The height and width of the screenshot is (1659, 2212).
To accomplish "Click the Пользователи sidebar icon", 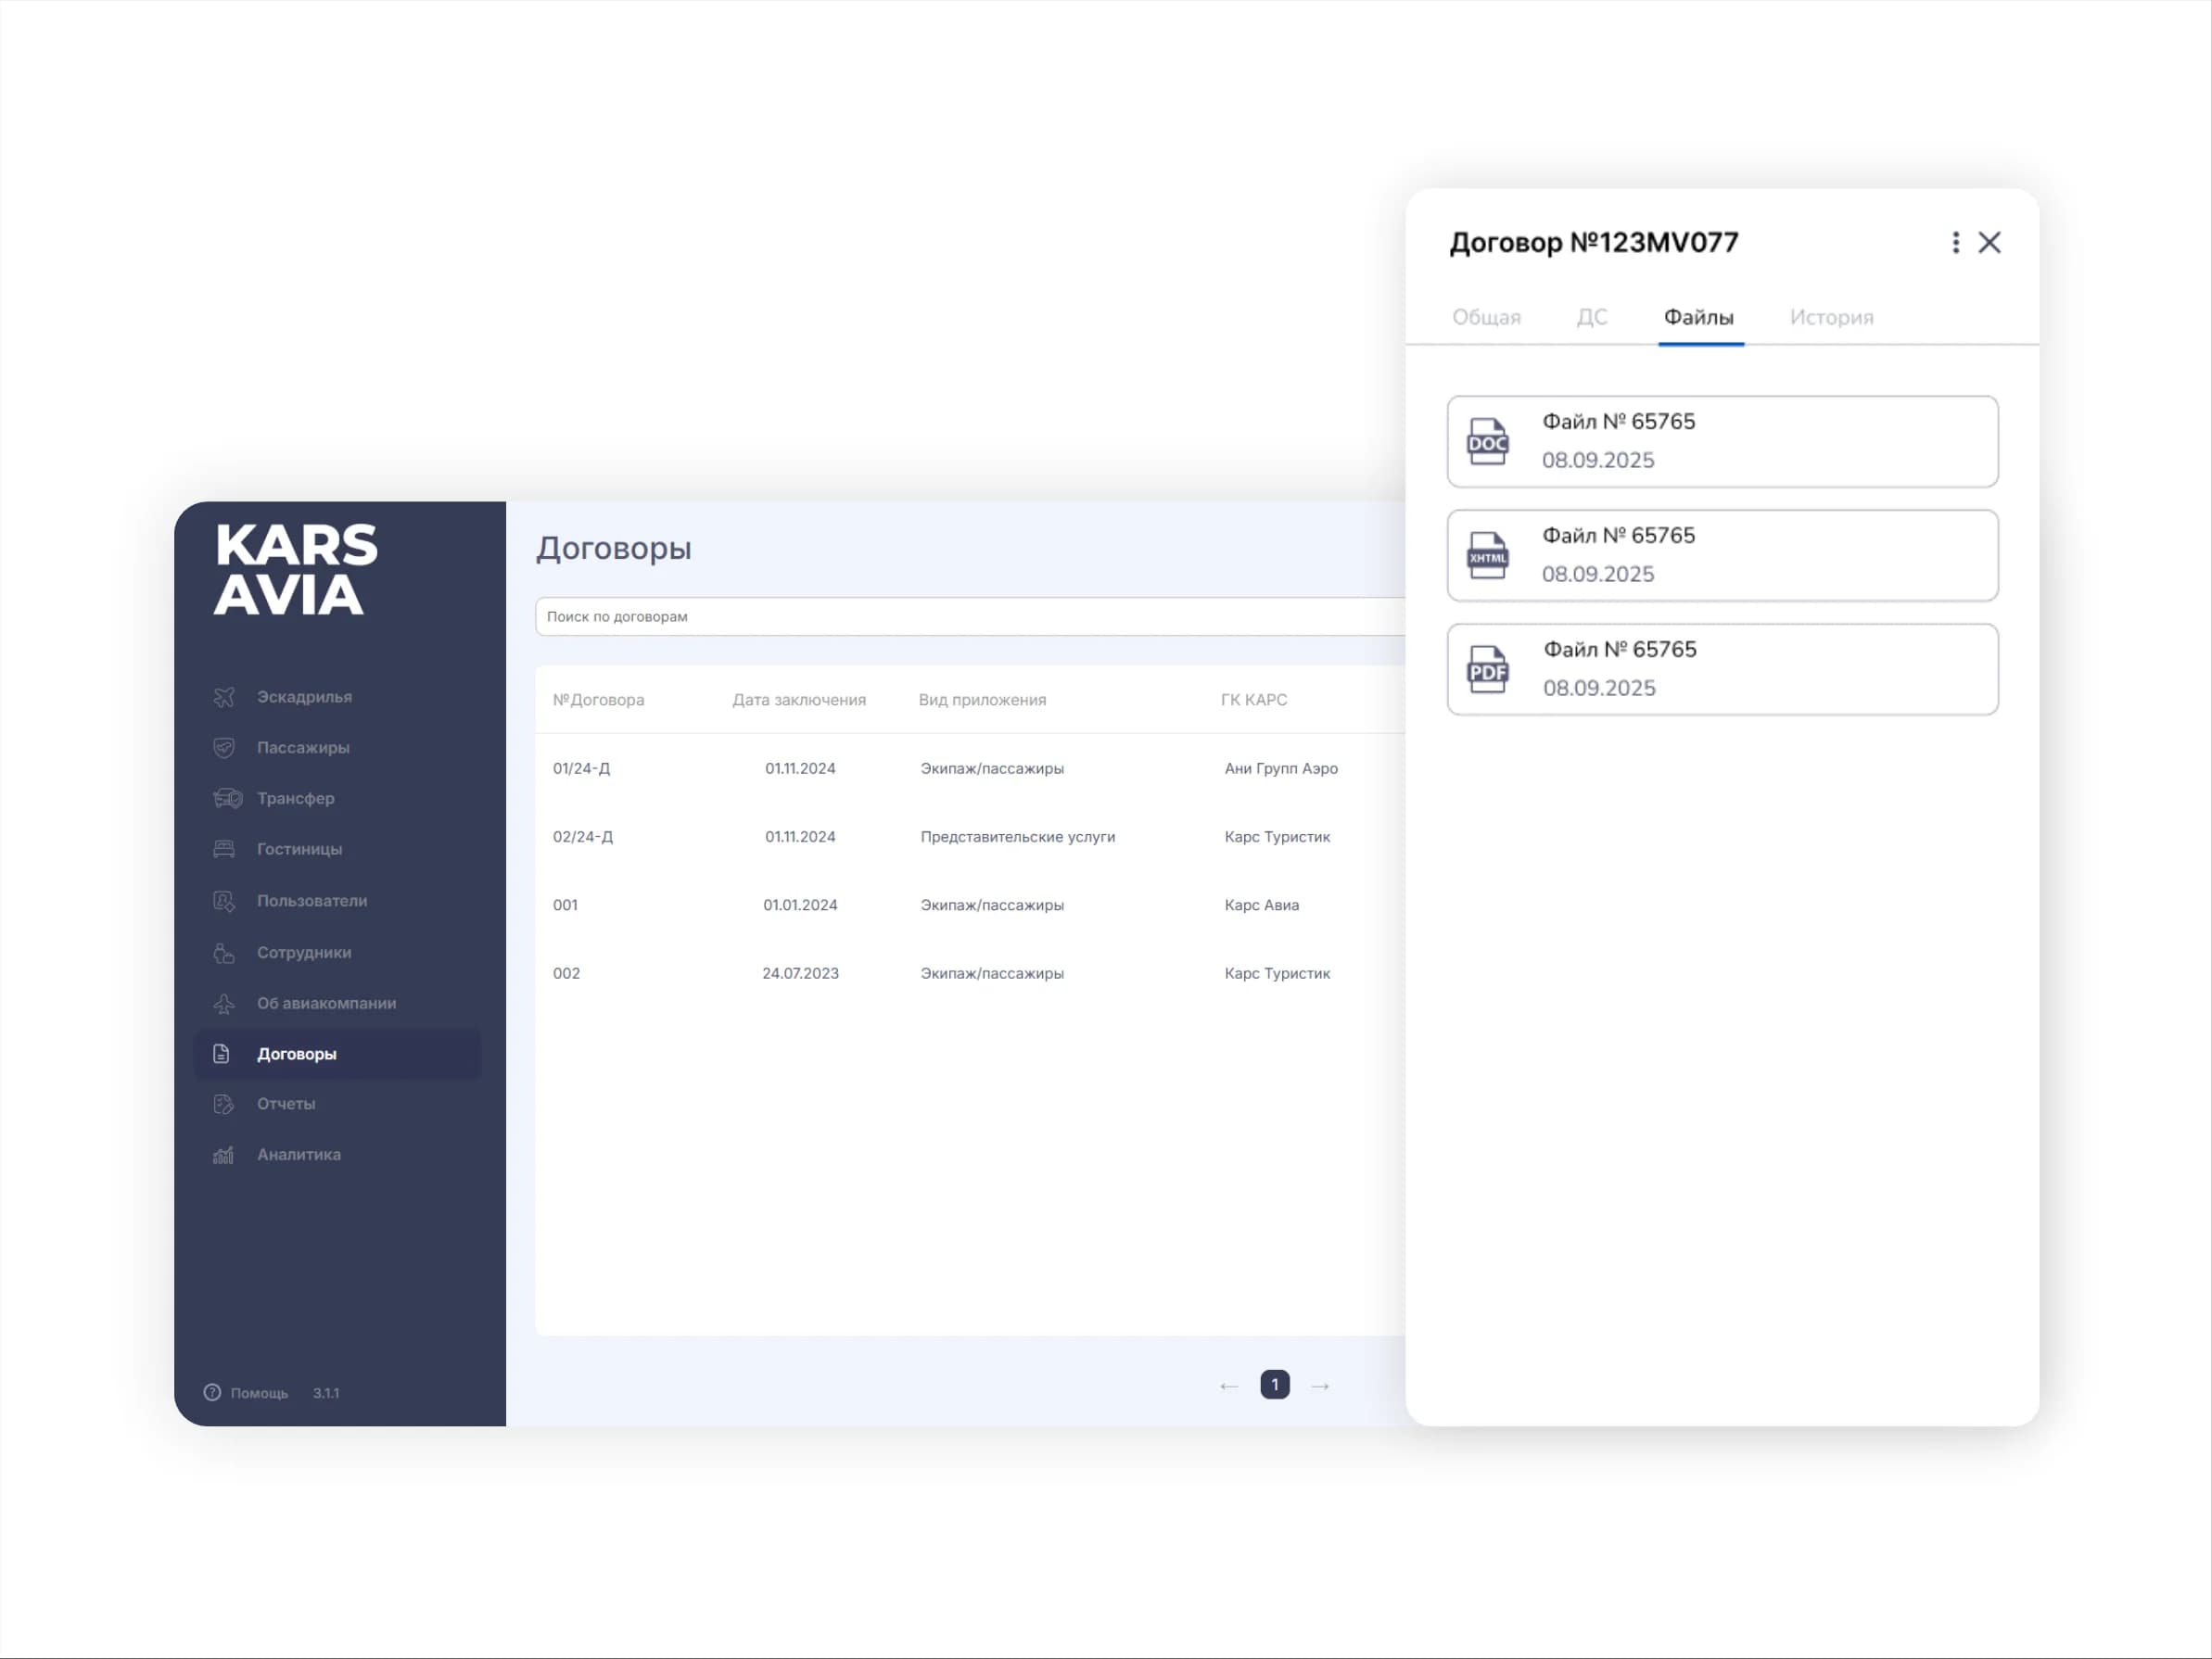I will (224, 901).
